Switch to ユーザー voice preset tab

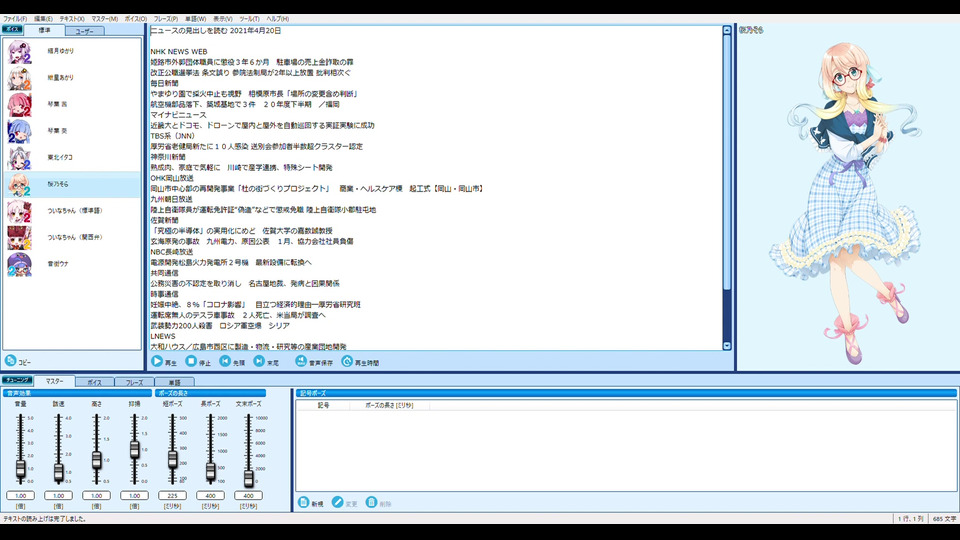tap(84, 31)
